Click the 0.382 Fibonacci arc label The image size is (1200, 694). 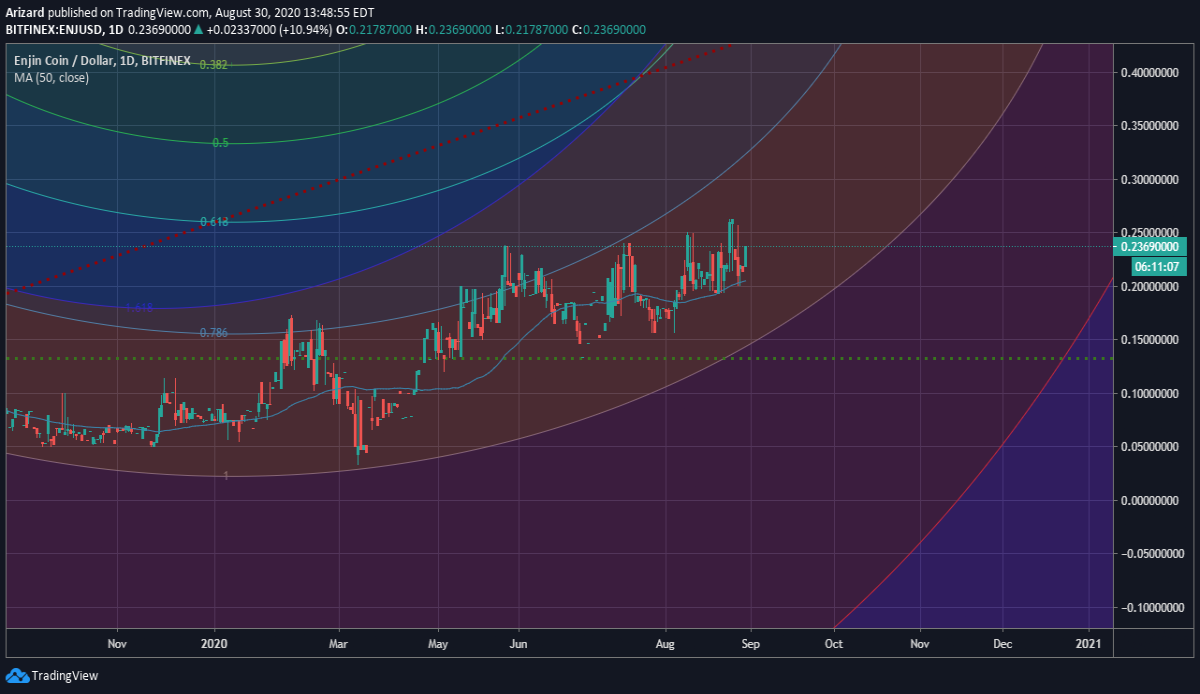coord(213,64)
